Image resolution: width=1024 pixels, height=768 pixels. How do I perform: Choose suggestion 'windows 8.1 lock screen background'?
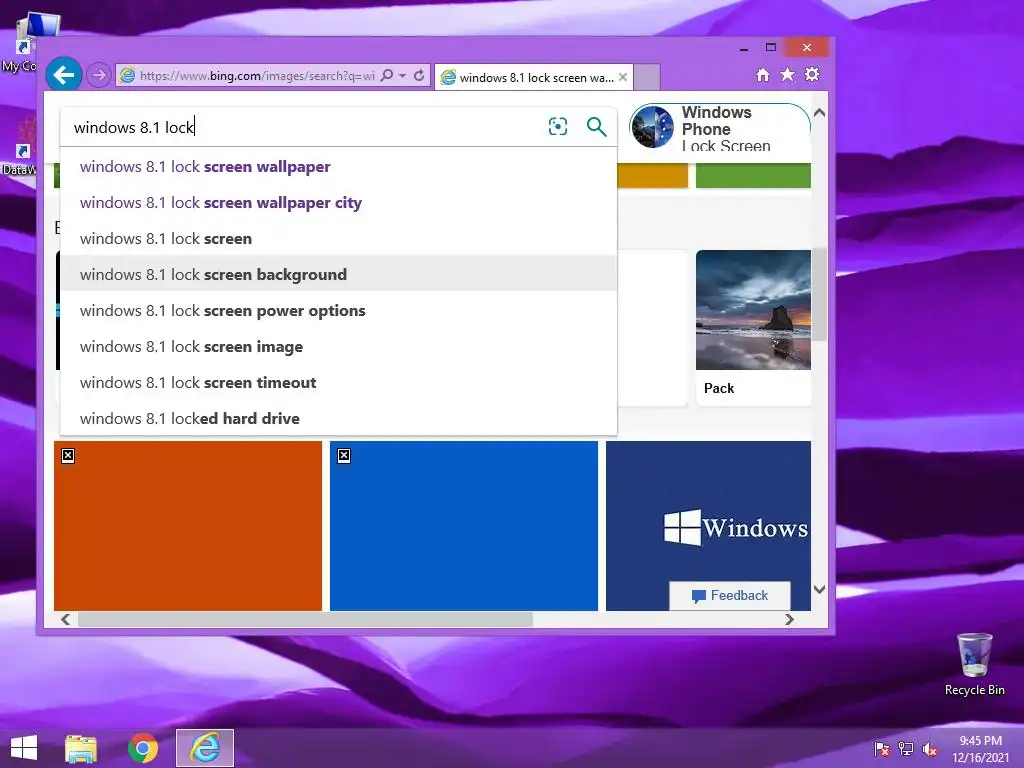click(338, 274)
